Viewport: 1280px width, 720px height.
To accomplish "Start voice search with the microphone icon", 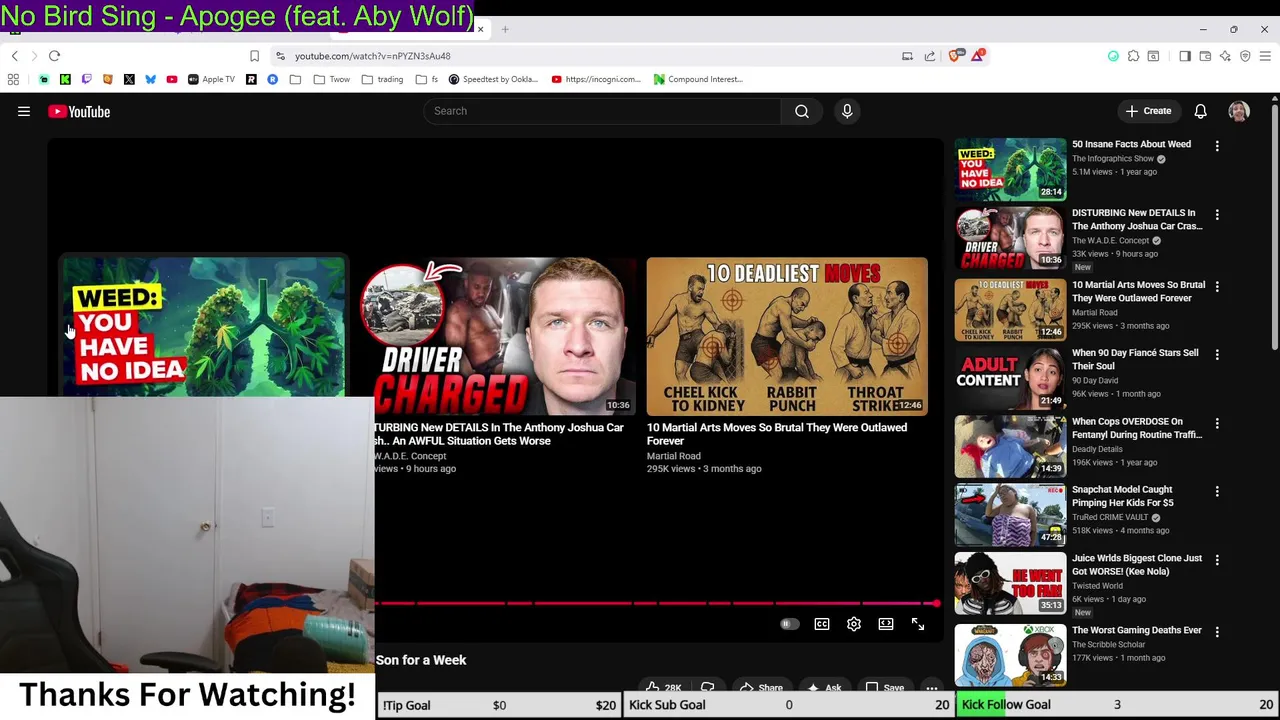I will click(x=847, y=111).
